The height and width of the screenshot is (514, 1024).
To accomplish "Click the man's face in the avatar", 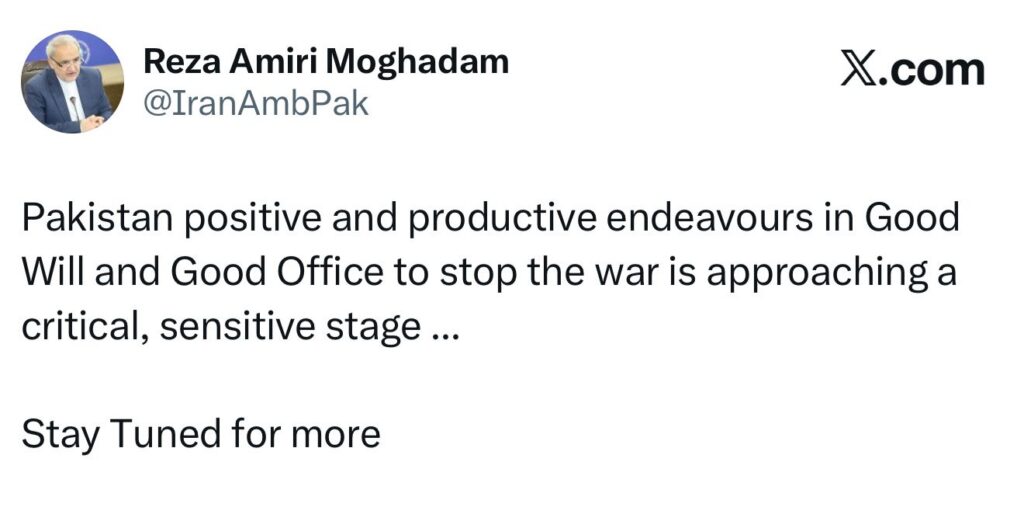I will tap(63, 64).
